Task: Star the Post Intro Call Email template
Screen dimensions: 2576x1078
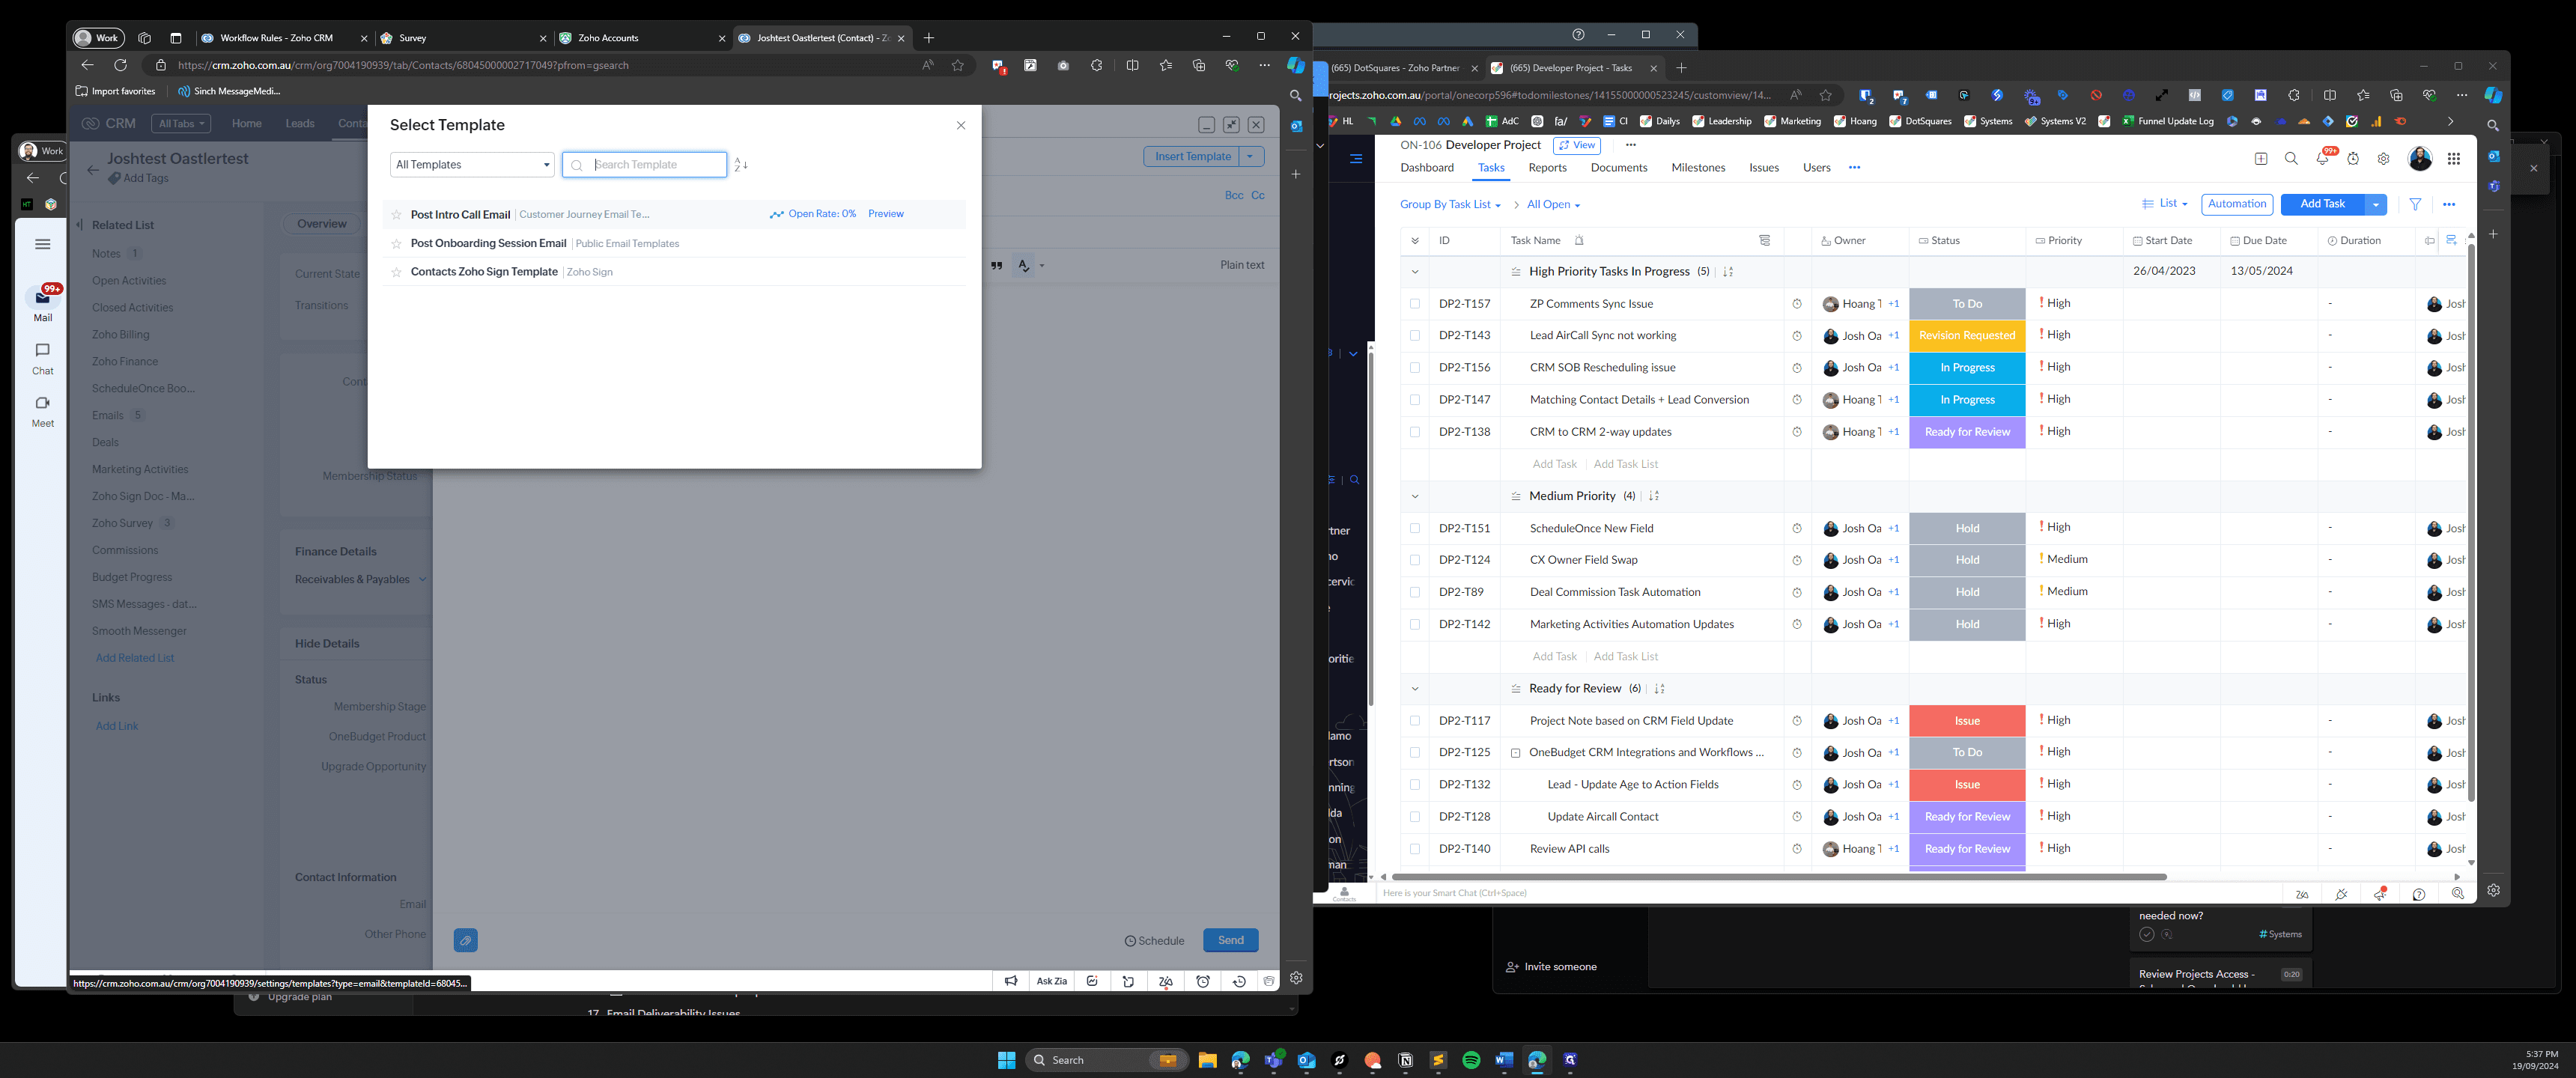Action: 396,215
